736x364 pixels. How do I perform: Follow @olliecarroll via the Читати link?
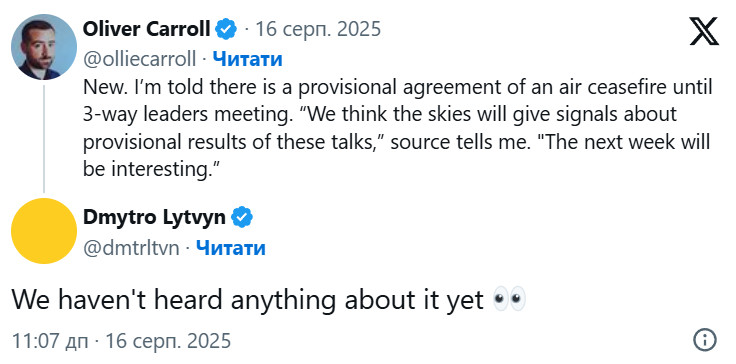[x=247, y=60]
